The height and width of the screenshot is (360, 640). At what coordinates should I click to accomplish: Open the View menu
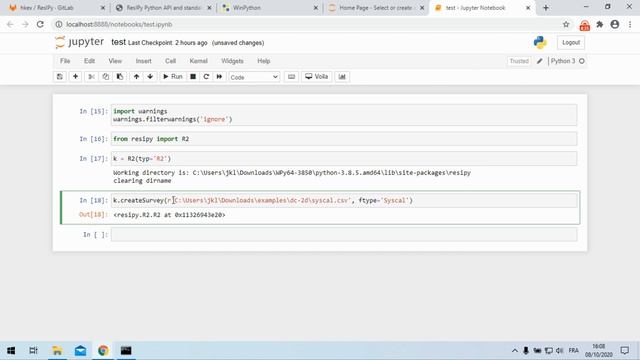point(115,61)
